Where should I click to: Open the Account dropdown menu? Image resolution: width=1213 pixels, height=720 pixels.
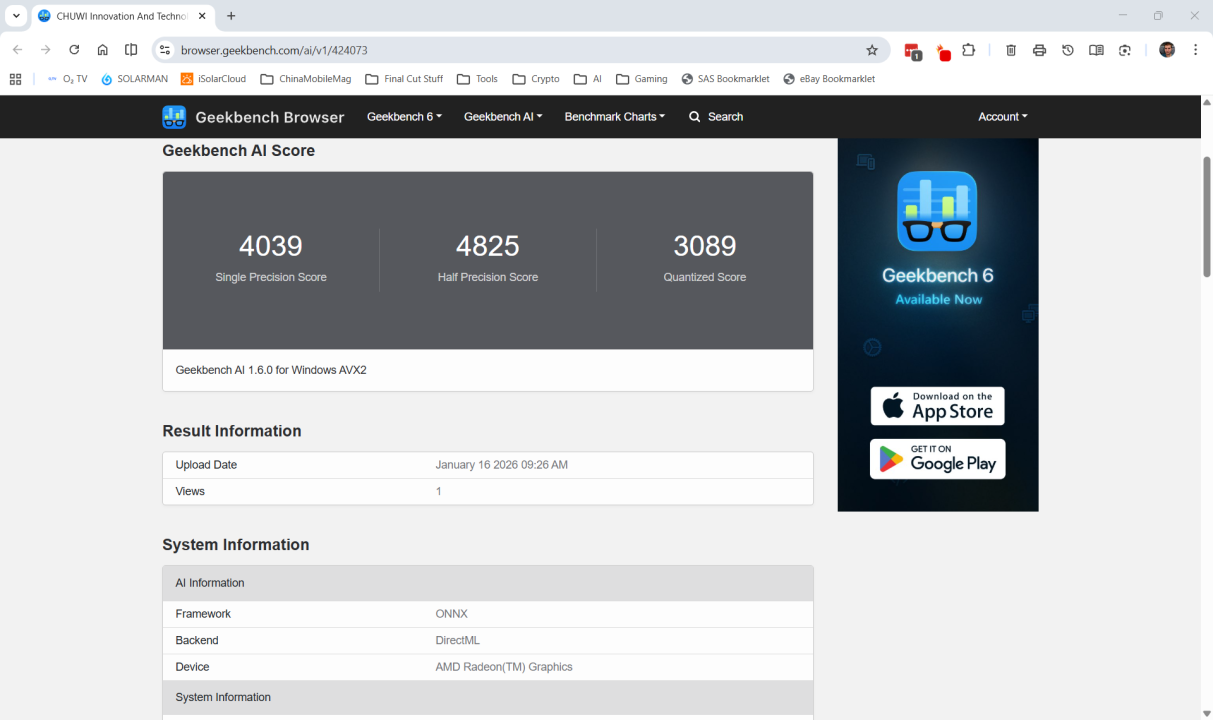pos(1002,117)
